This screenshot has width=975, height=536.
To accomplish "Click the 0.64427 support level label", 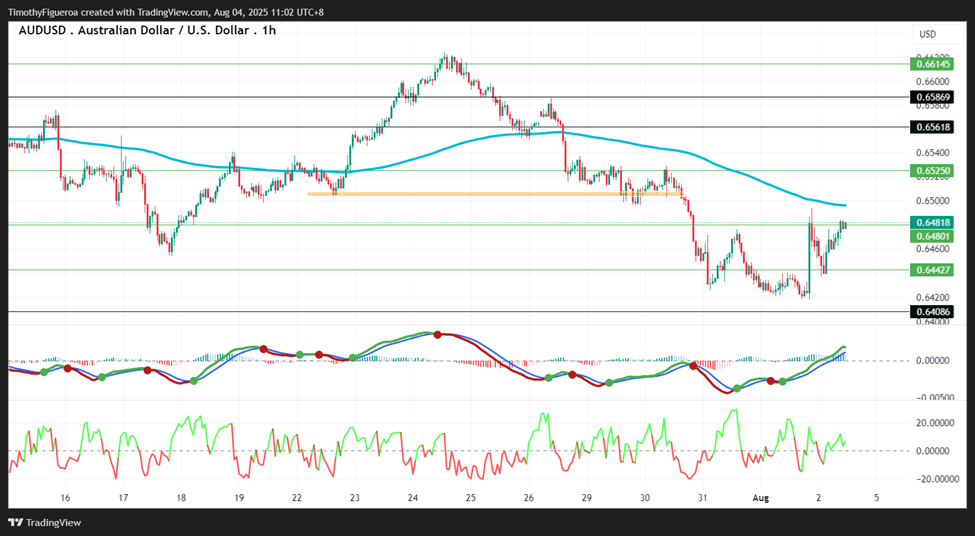I will click(x=931, y=270).
